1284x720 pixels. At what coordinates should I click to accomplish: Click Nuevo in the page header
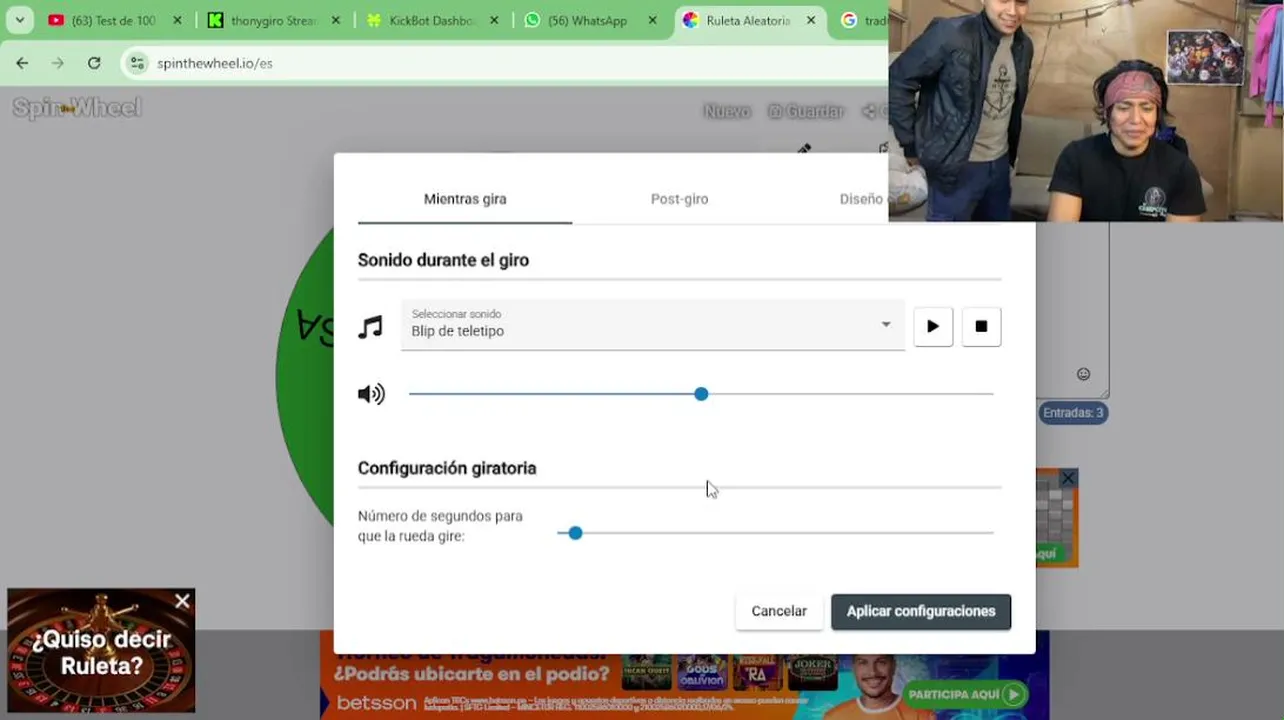coord(727,111)
